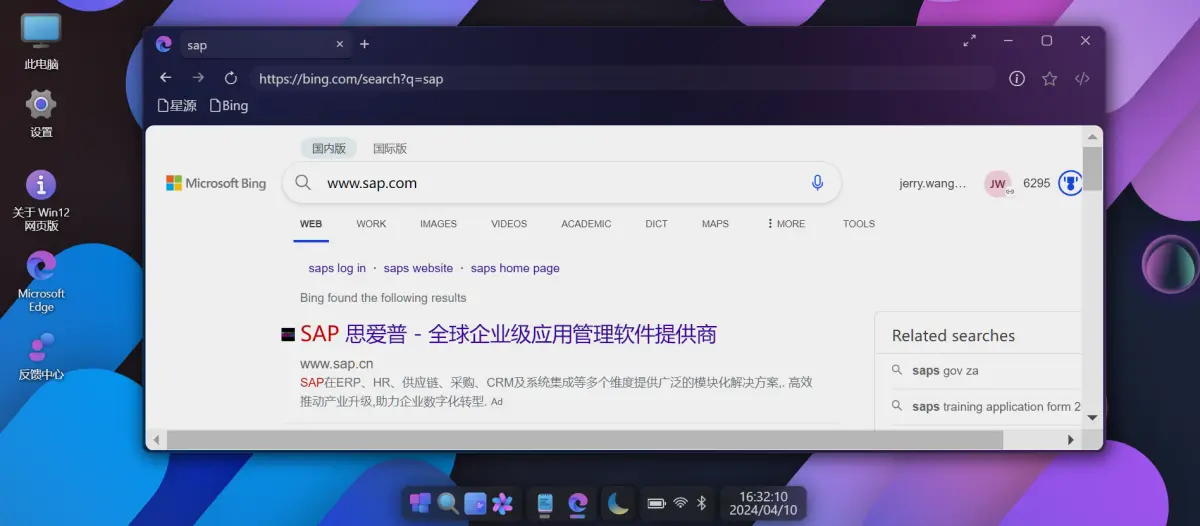
Task: Click the Microsoft Bing logo
Action: (216, 183)
